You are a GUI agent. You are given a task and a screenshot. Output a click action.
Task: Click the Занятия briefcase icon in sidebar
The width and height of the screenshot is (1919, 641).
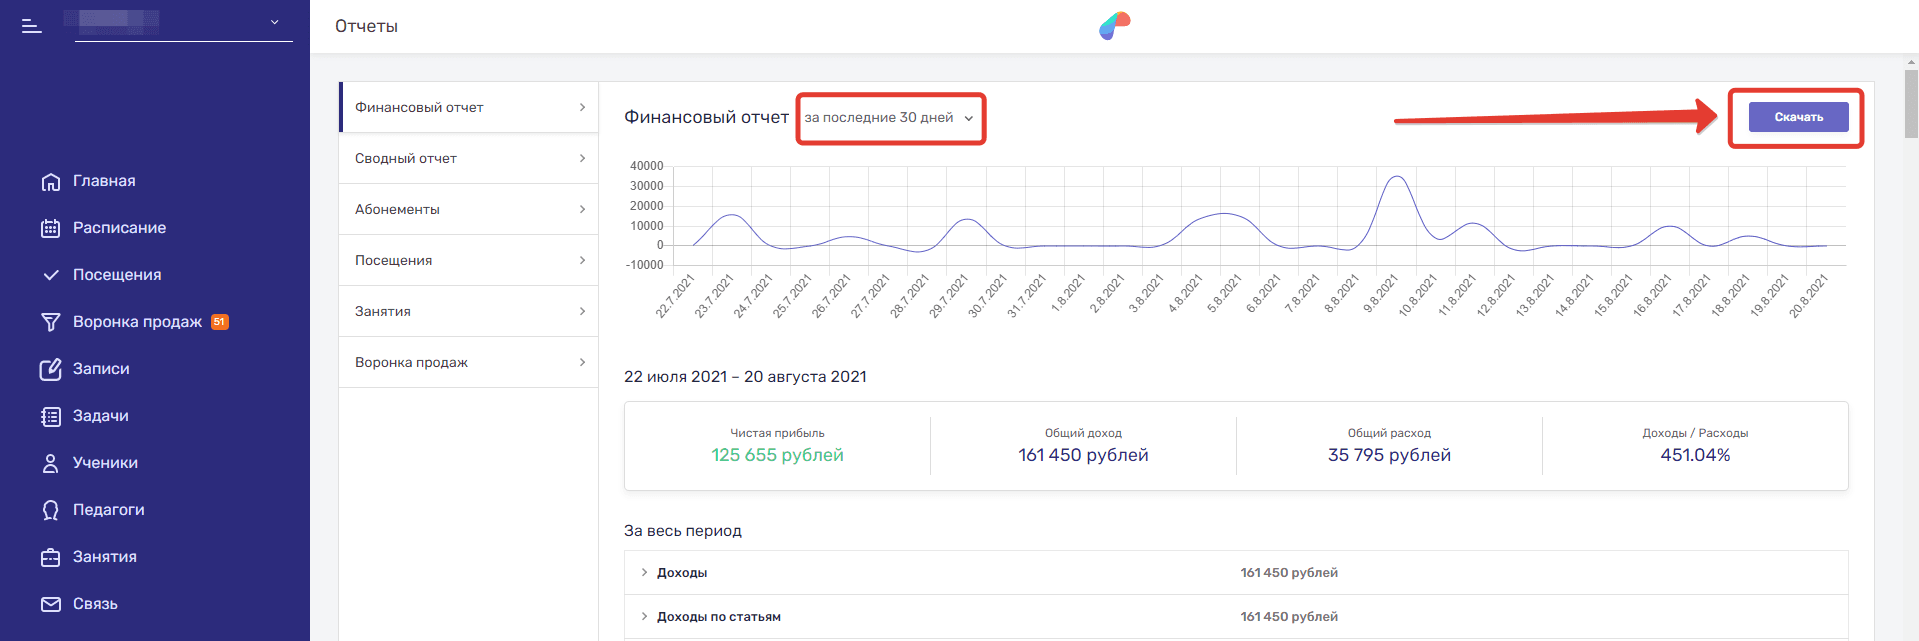(x=51, y=557)
